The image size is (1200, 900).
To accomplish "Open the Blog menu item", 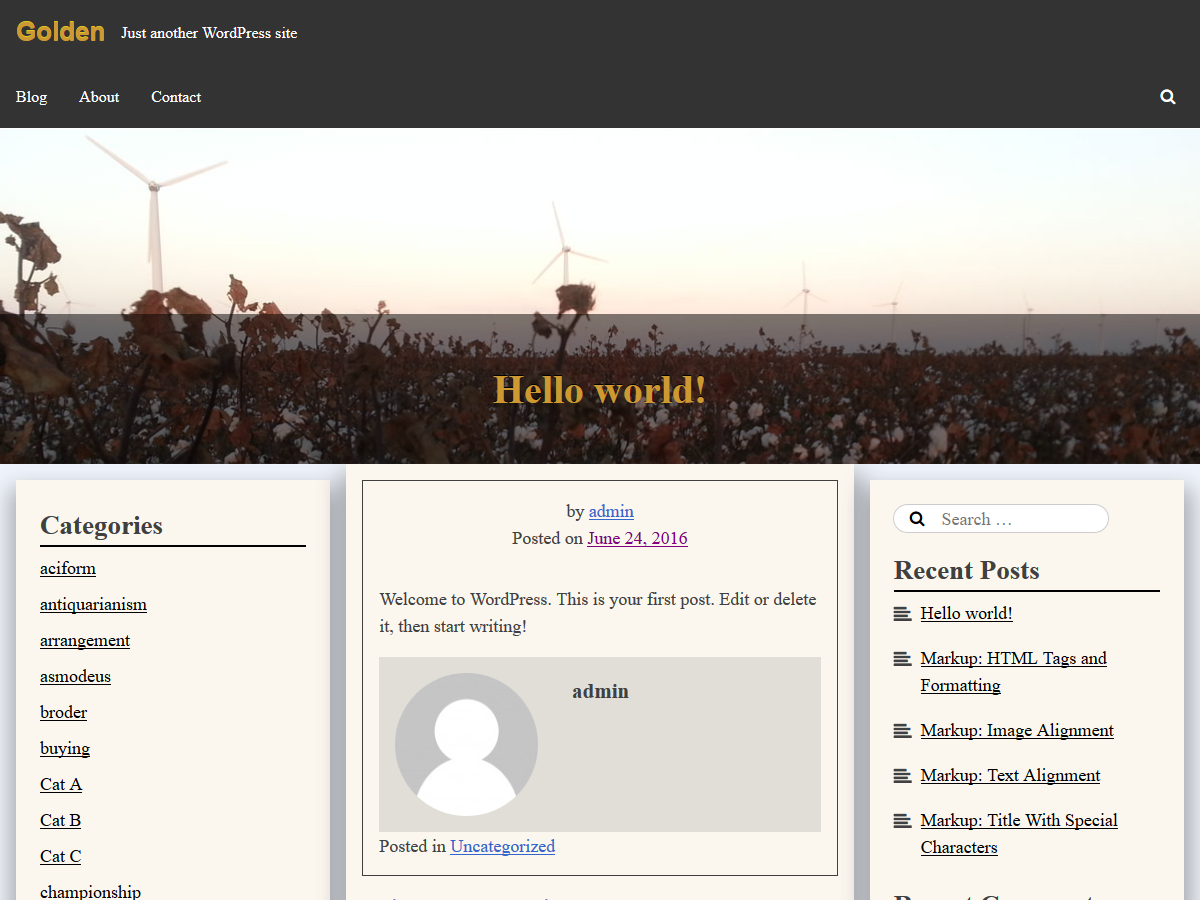I will click(31, 97).
